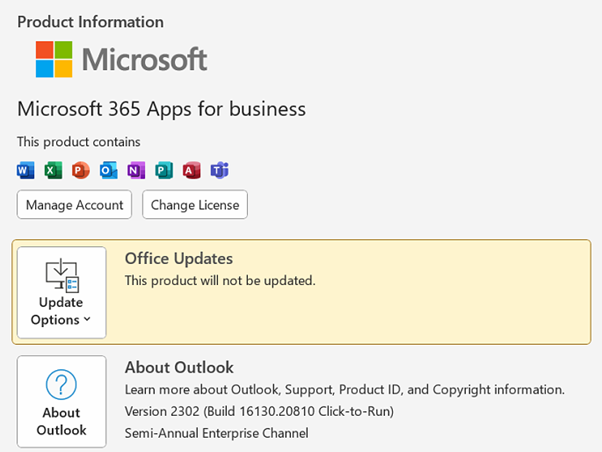Viewport: 602px width, 452px height.
Task: Click 'This product will not be updated.' text
Action: (220, 281)
